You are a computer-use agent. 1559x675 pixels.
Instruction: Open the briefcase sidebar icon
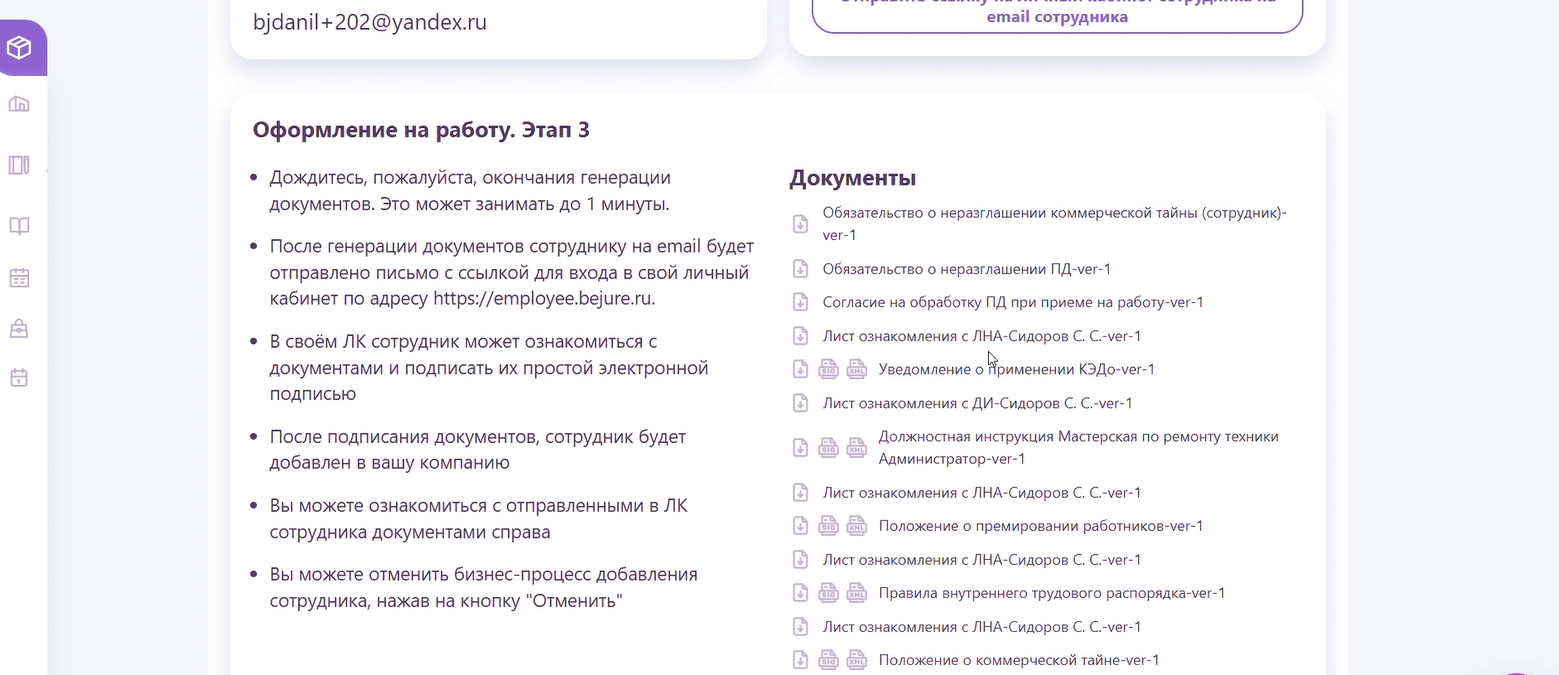coord(19,328)
